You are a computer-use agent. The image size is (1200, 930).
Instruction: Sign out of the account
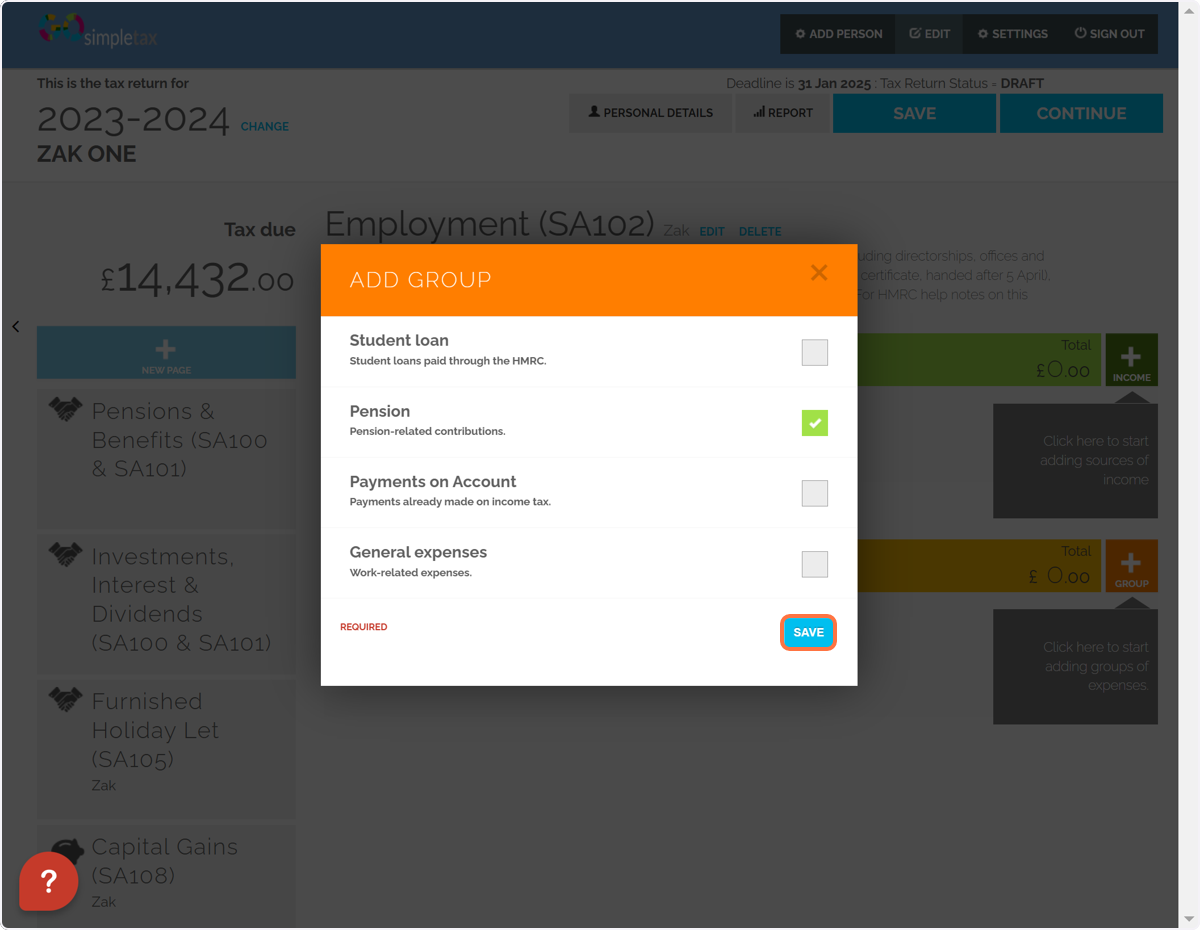pyautogui.click(x=1109, y=34)
